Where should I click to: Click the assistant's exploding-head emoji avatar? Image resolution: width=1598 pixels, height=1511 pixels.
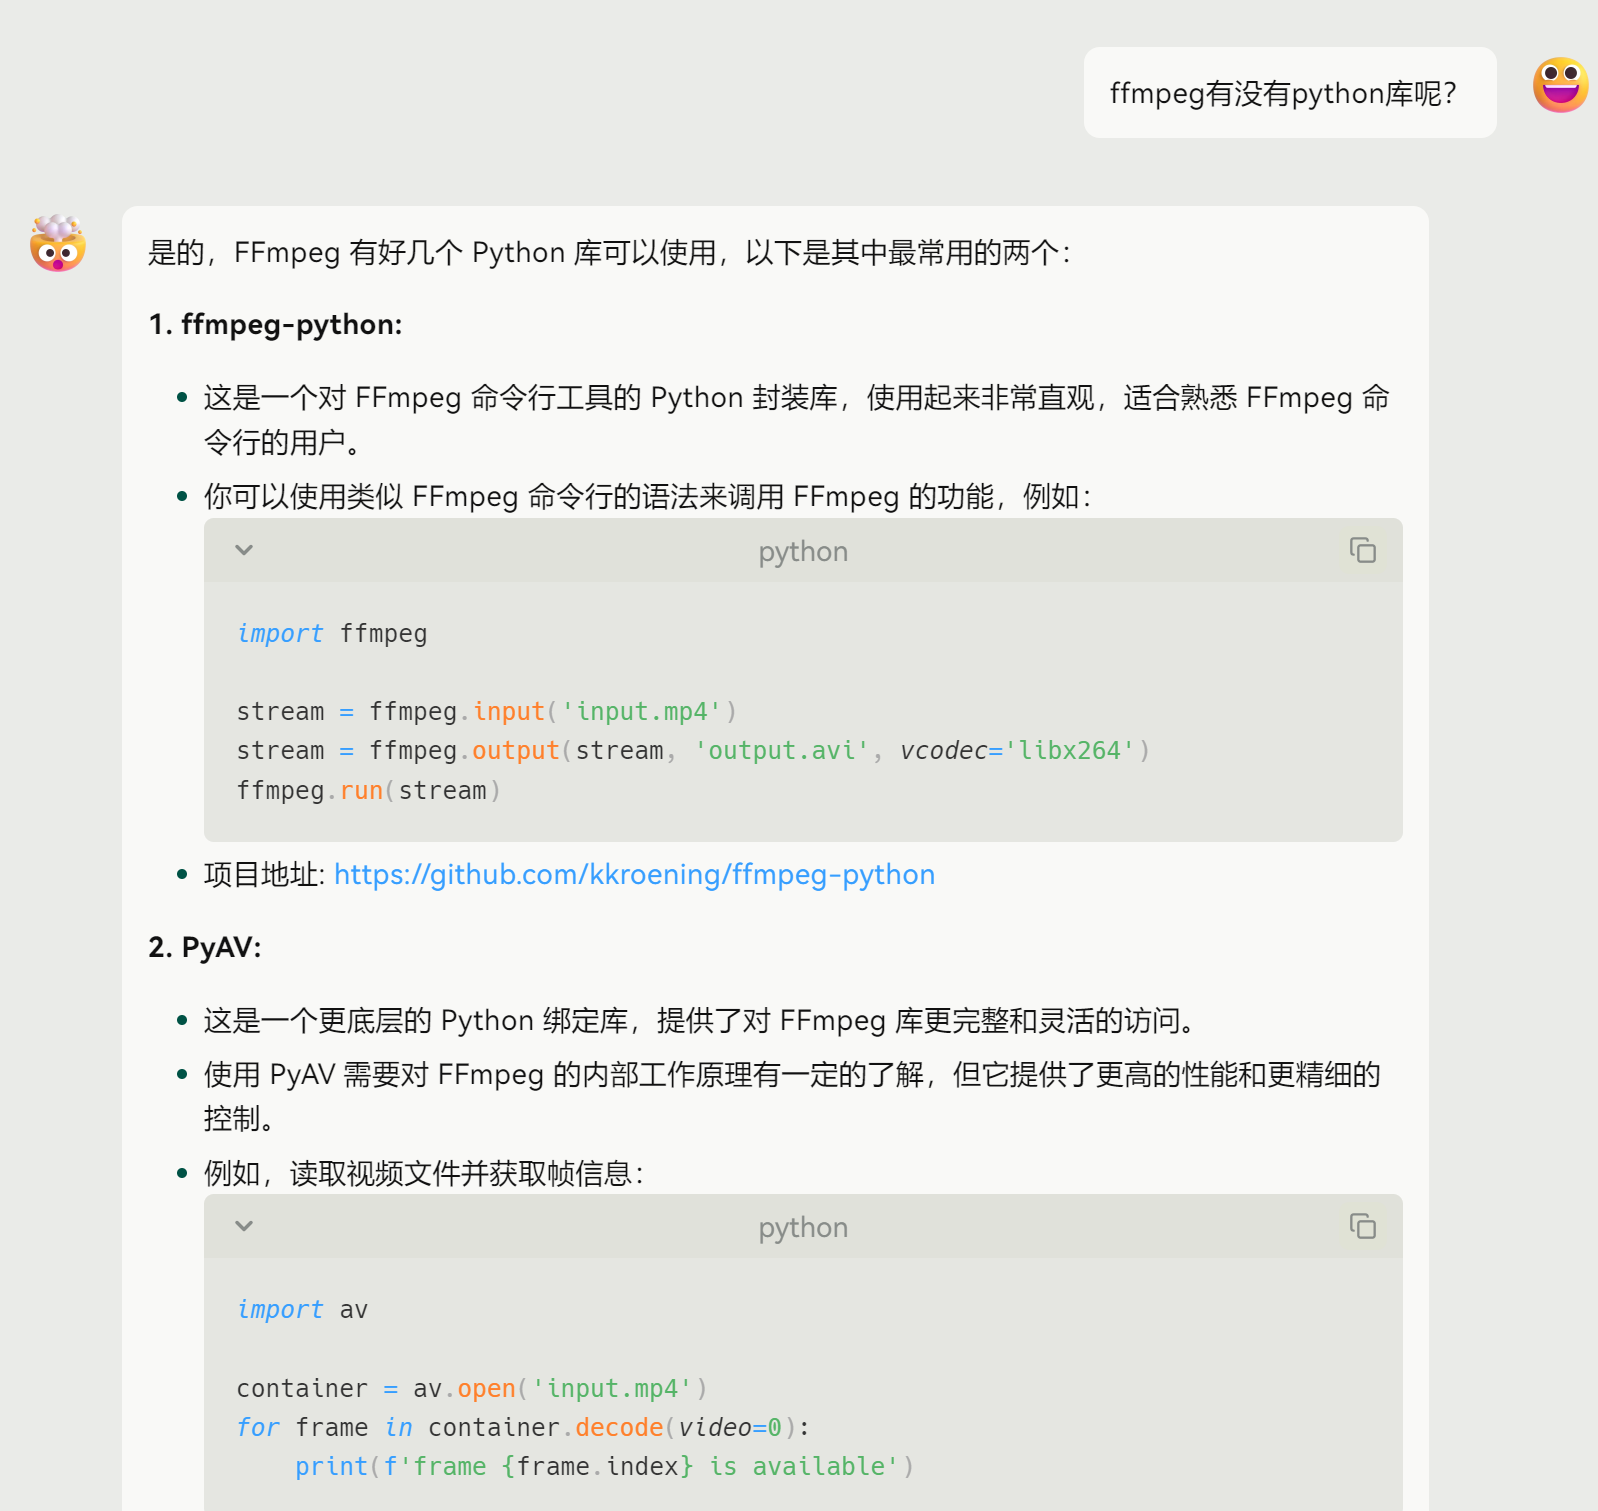click(x=58, y=243)
